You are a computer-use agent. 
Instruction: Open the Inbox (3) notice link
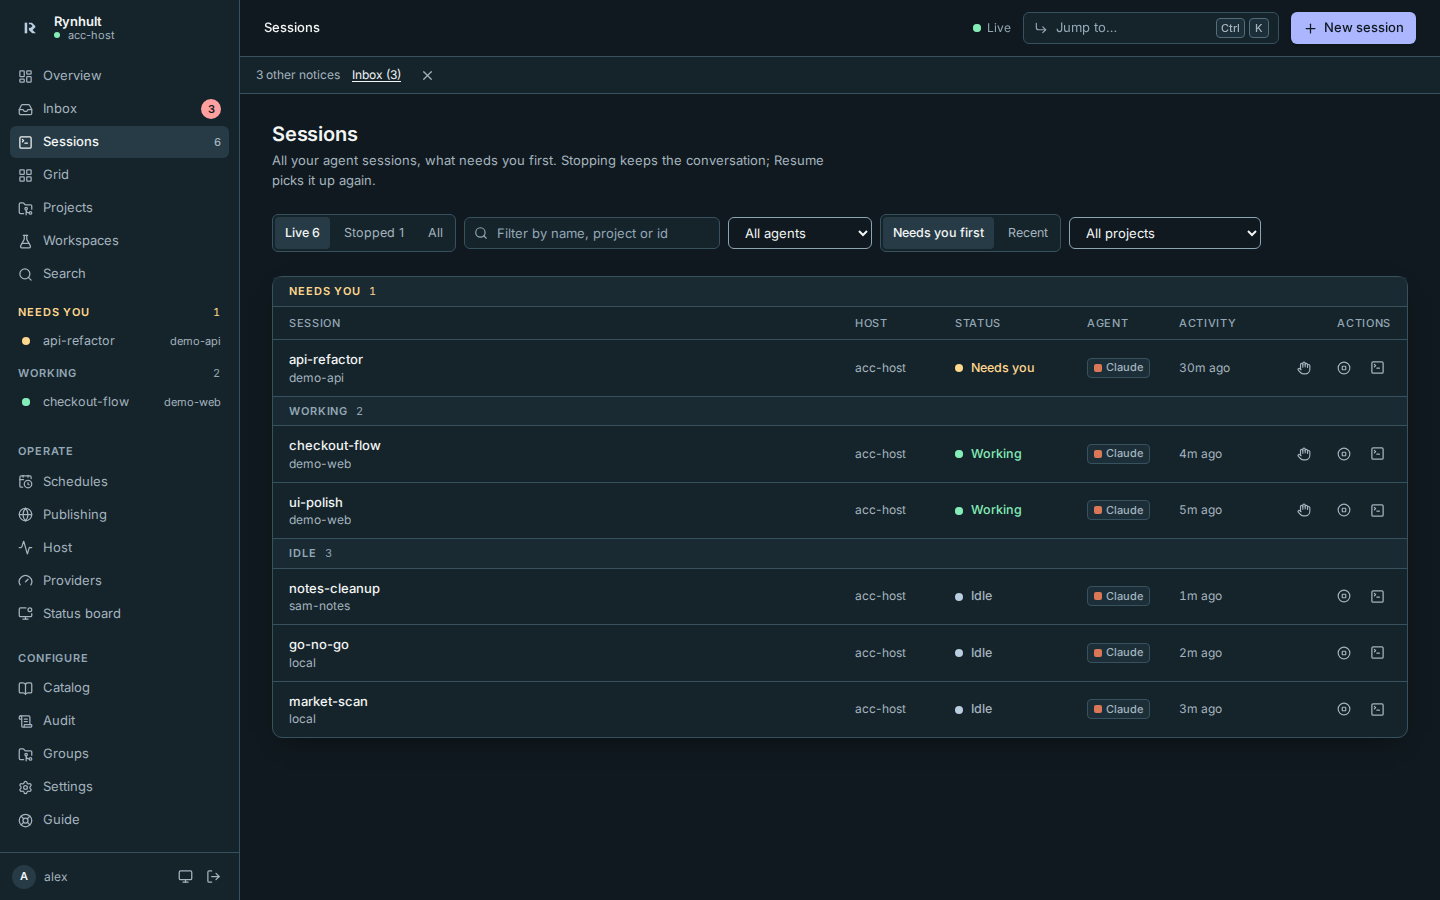pos(376,75)
